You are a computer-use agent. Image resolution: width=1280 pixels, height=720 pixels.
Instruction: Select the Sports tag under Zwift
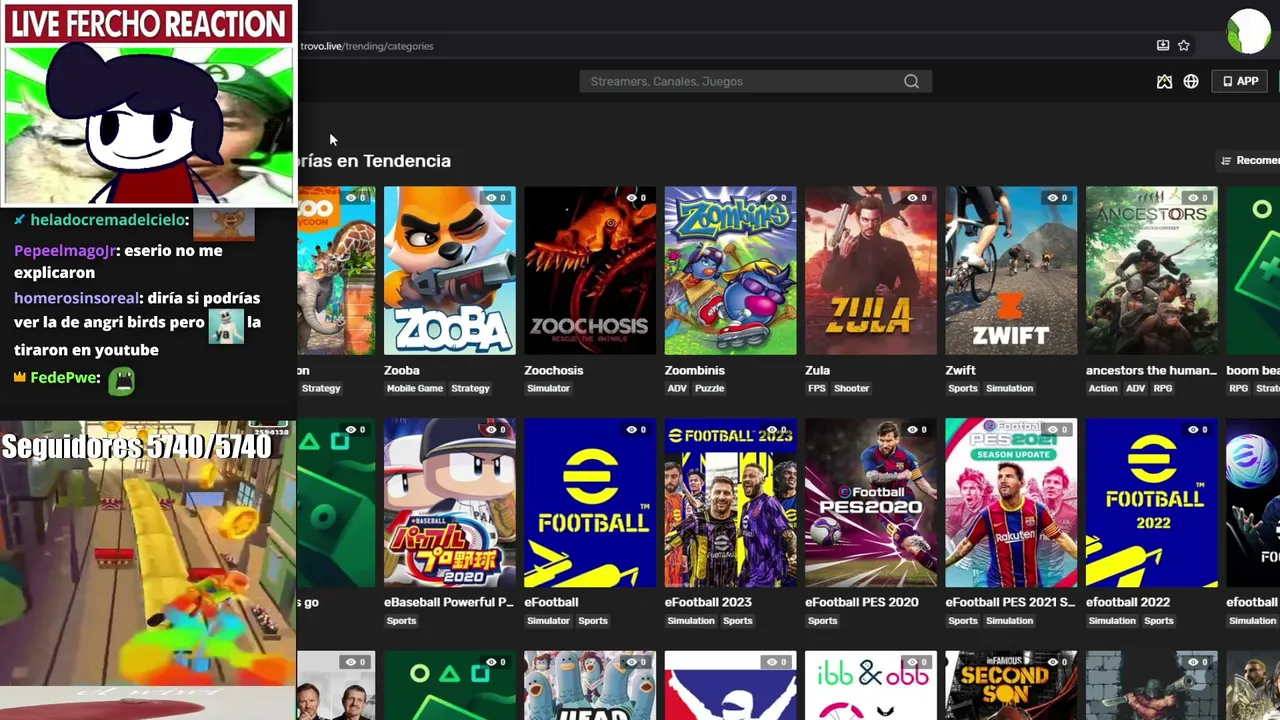pos(963,388)
